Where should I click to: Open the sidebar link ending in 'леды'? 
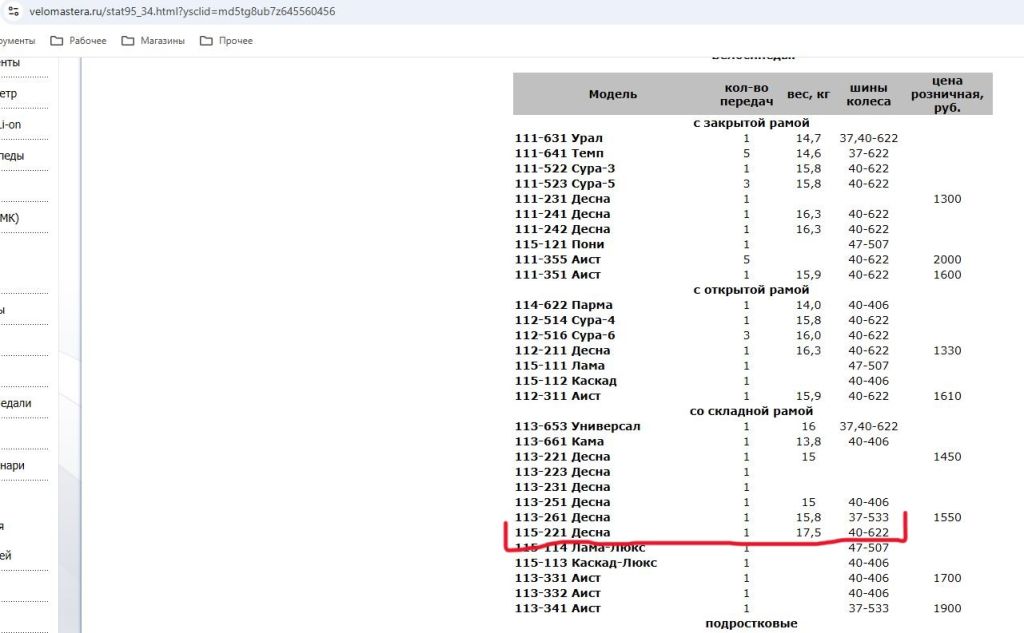pos(12,156)
